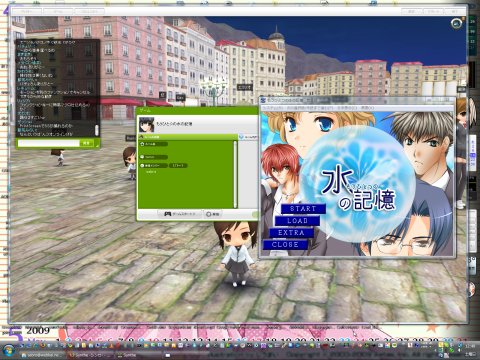Click START in the visual novel title screen
Screen dimensions: 480x360
[x=303, y=209]
